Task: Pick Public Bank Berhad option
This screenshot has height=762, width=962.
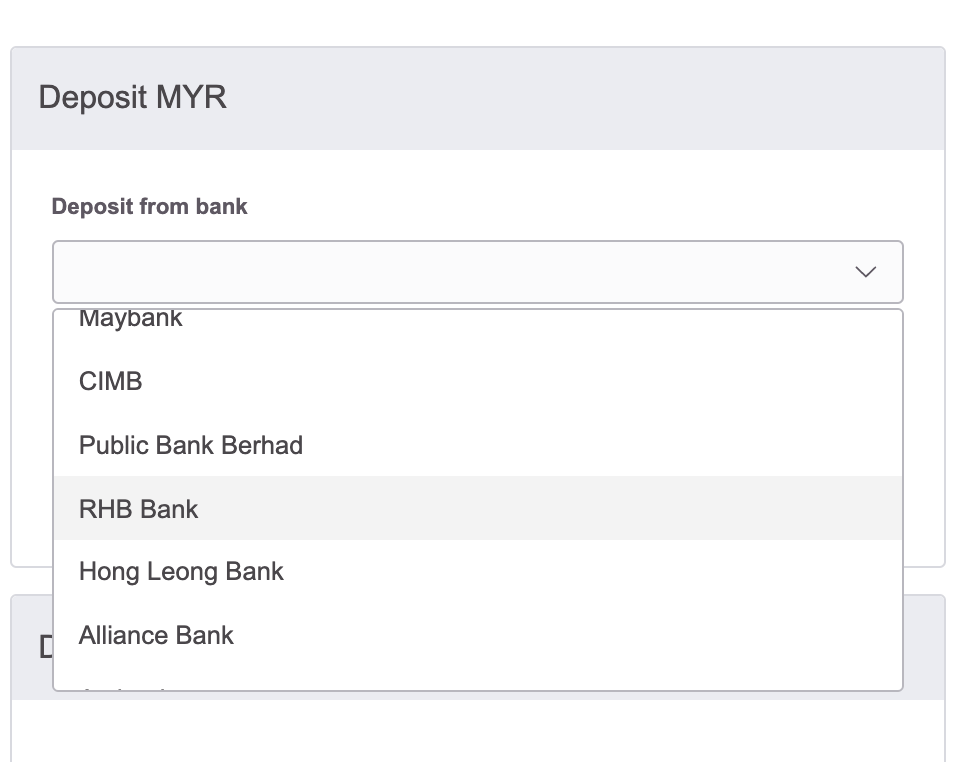Action: point(477,445)
